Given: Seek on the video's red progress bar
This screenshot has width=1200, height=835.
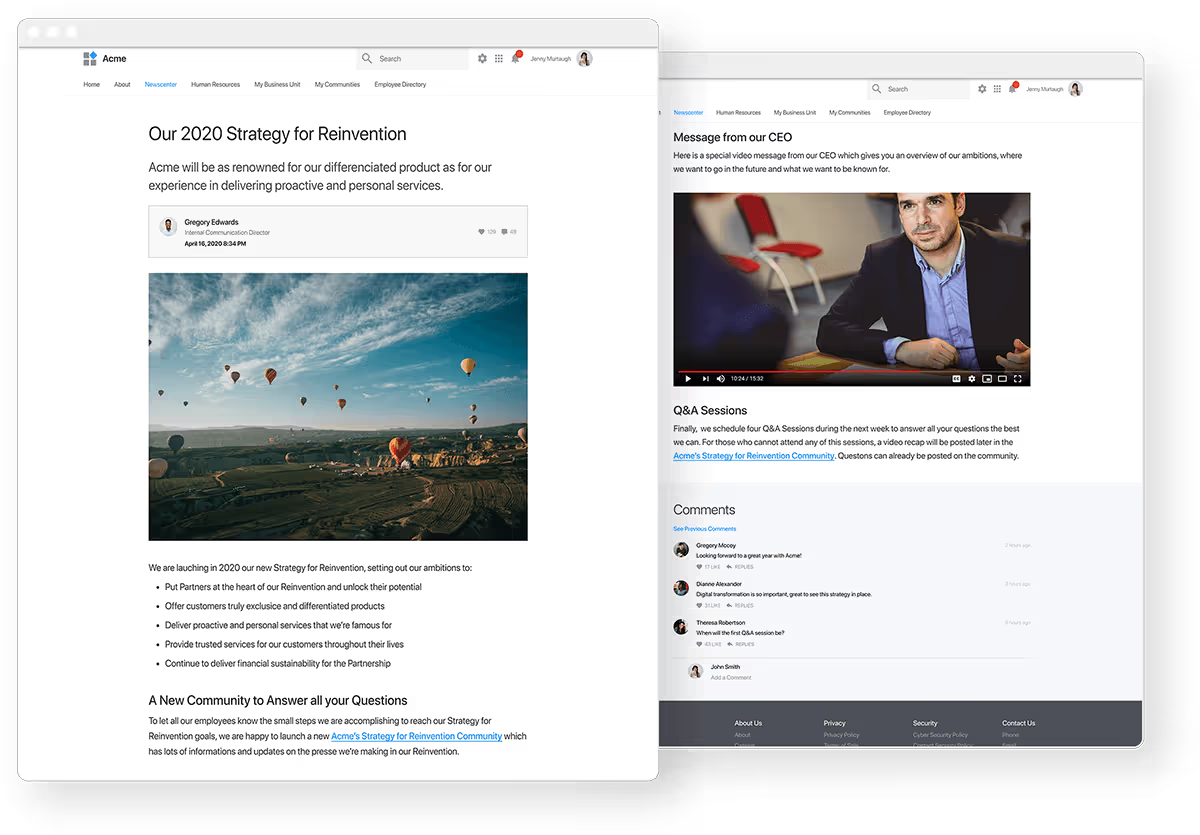Looking at the screenshot, I should pyautogui.click(x=800, y=370).
